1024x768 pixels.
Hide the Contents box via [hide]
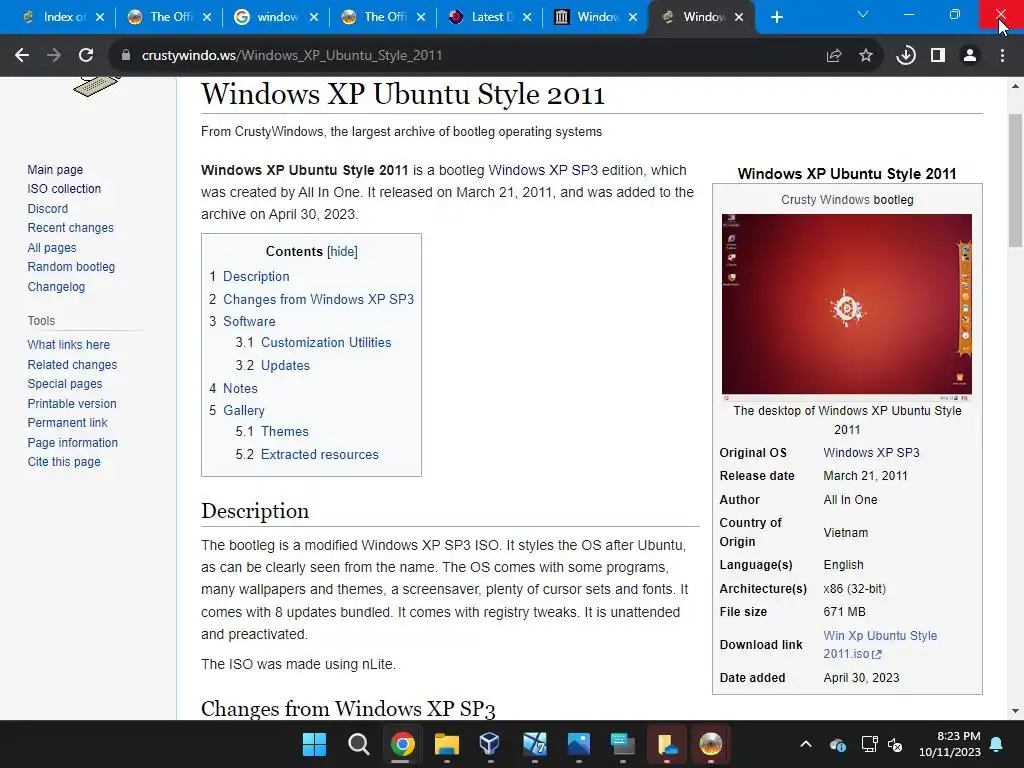342,251
